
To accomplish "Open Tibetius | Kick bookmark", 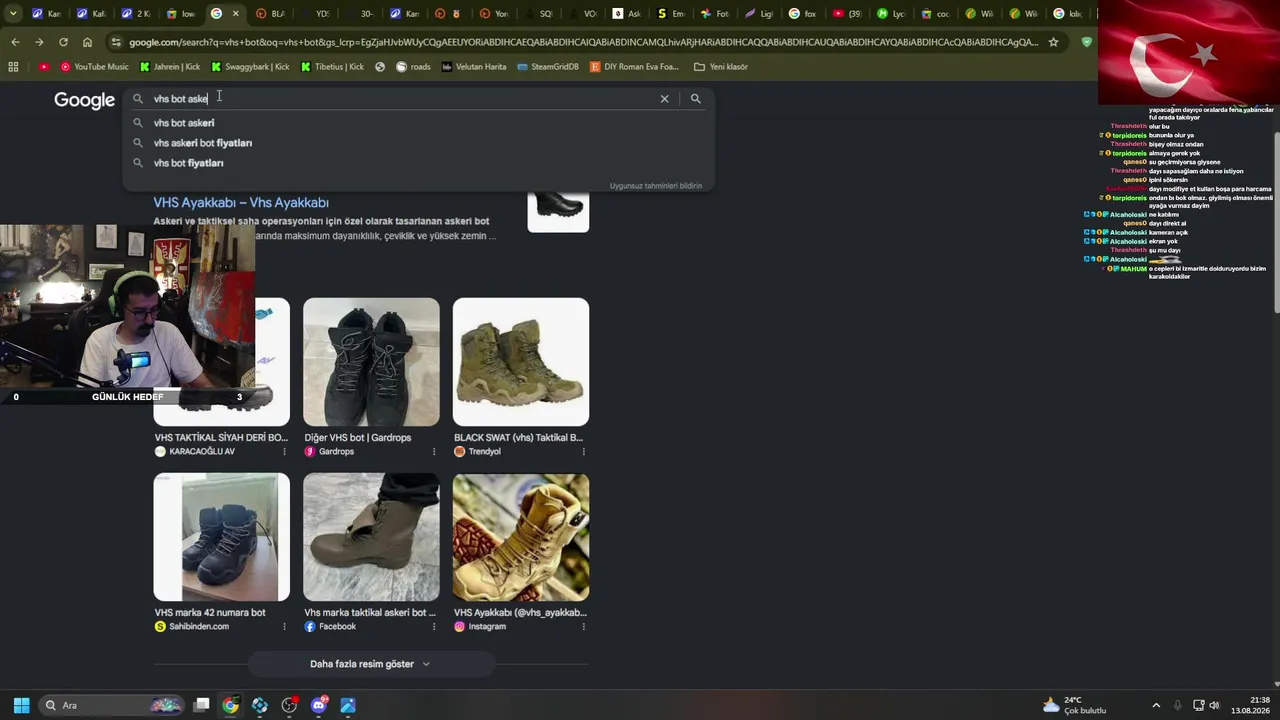I will 332,67.
